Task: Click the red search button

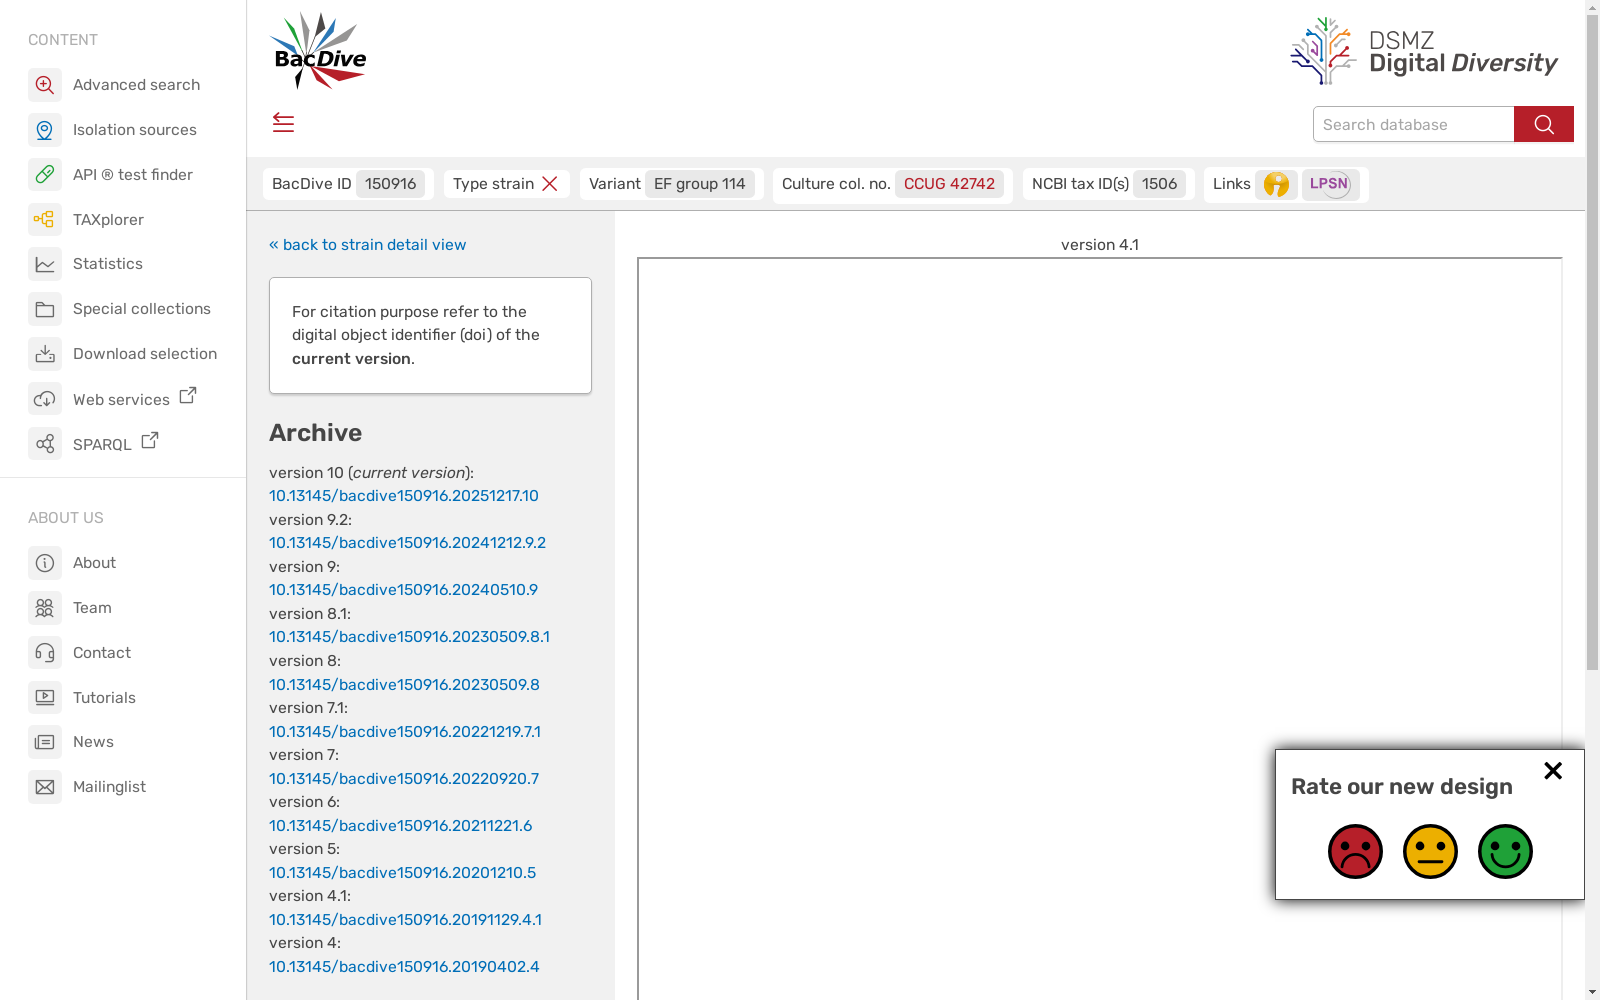Action: pos(1543,124)
